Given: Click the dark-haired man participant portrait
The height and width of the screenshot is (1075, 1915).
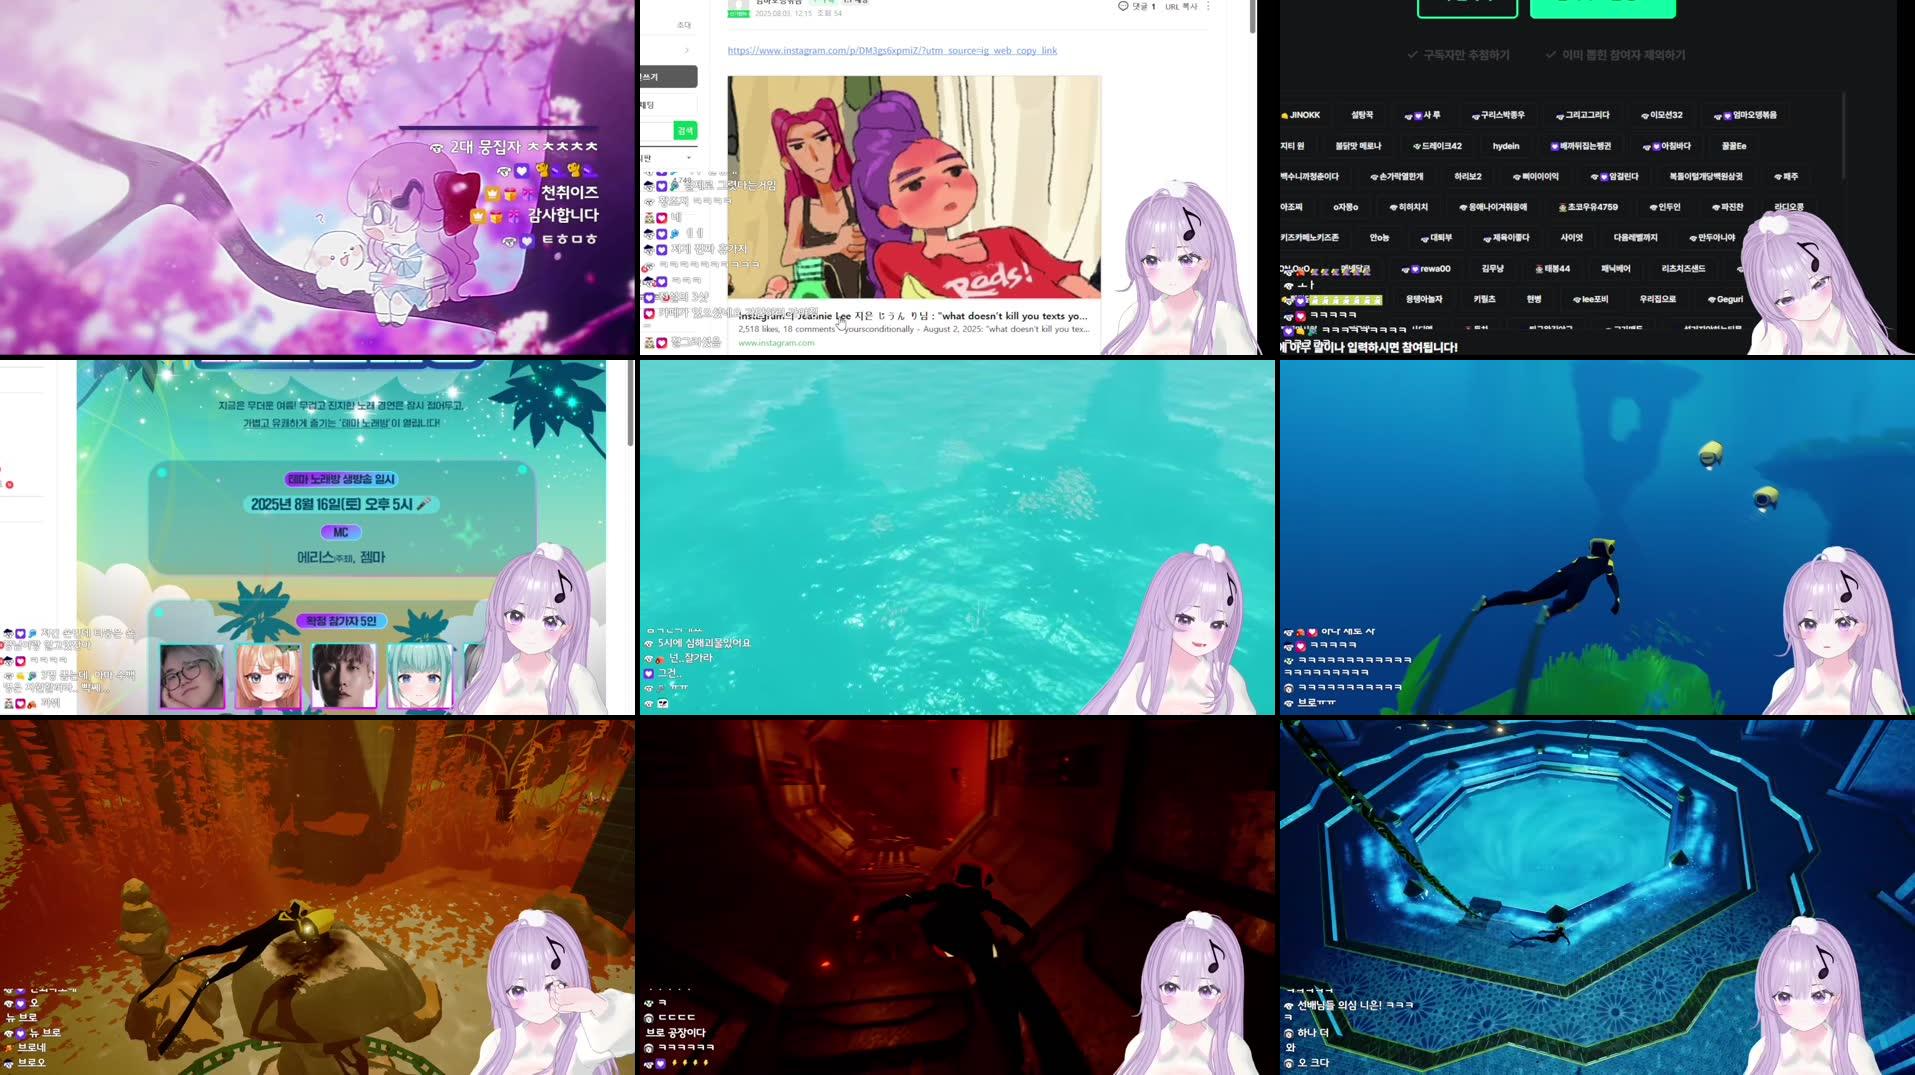Looking at the screenshot, I should coord(343,676).
